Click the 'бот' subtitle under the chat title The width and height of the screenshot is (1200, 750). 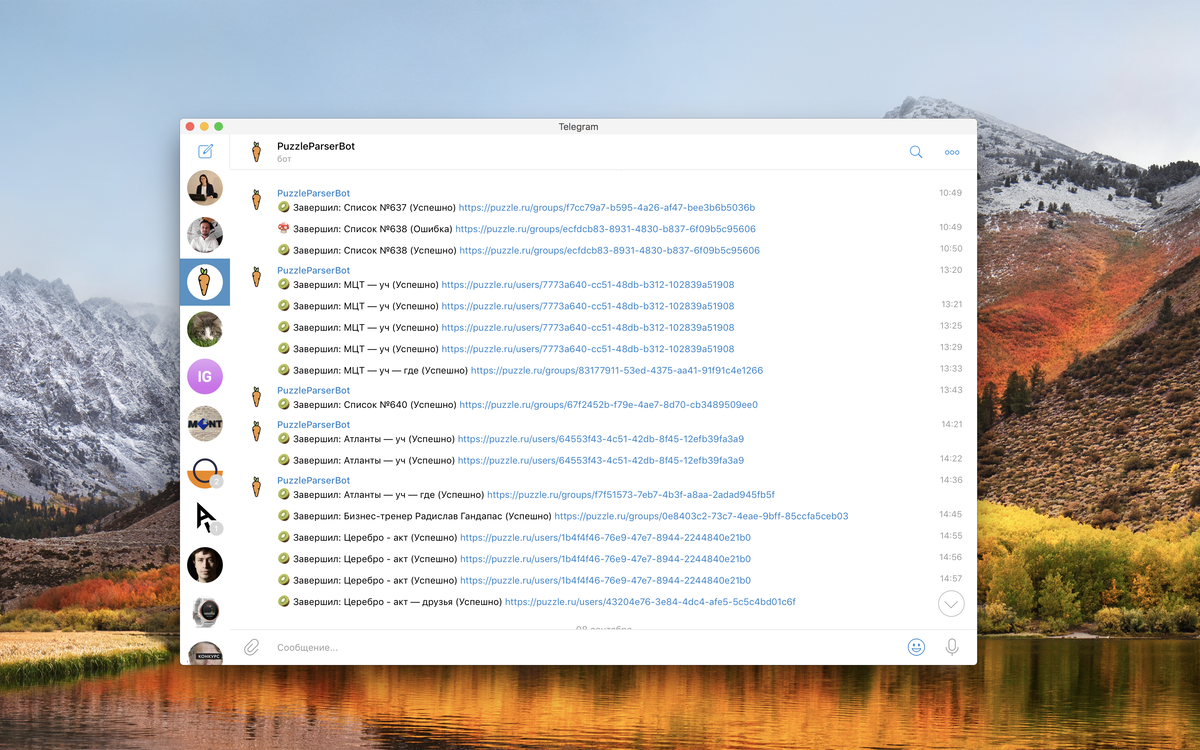coord(284,160)
